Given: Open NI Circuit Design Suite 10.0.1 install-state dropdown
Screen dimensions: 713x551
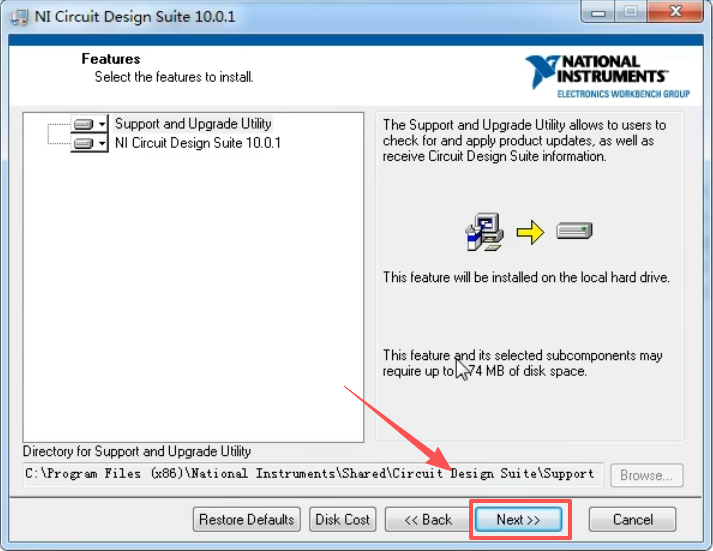Looking at the screenshot, I should pyautogui.click(x=90, y=143).
